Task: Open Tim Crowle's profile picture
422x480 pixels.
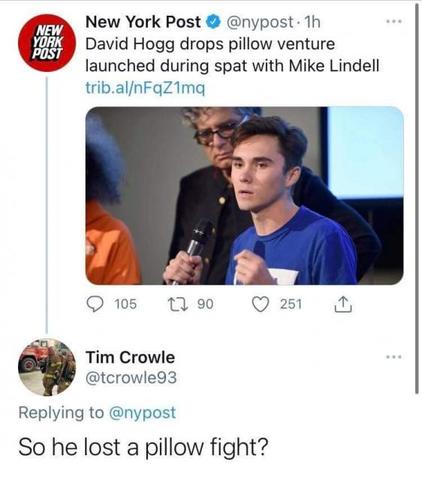Action: pyautogui.click(x=47, y=367)
